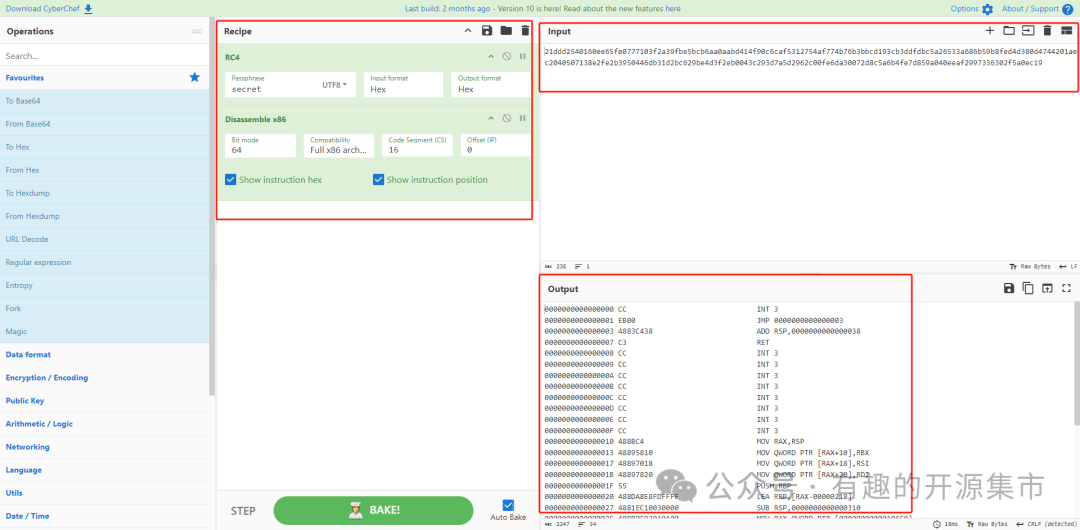Image resolution: width=1080 pixels, height=530 pixels.
Task: Select the Data format category
Action: (28, 355)
